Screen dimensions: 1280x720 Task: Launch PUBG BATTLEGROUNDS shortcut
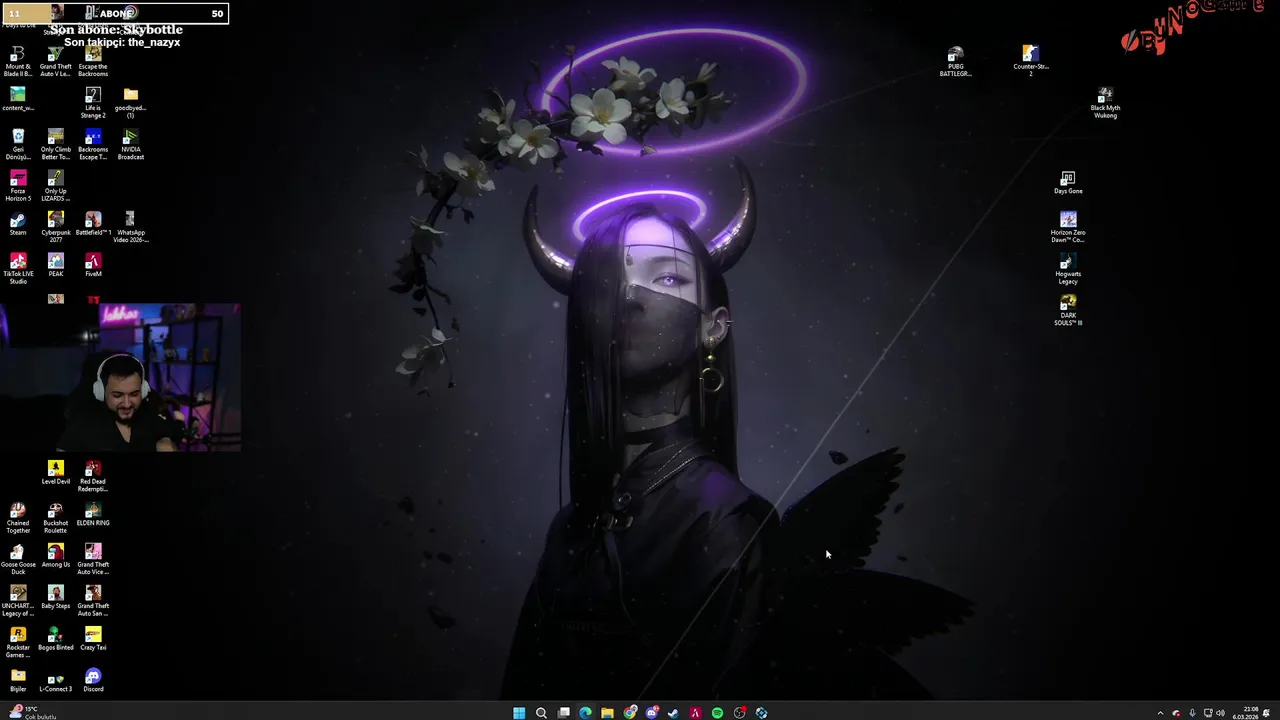(956, 62)
